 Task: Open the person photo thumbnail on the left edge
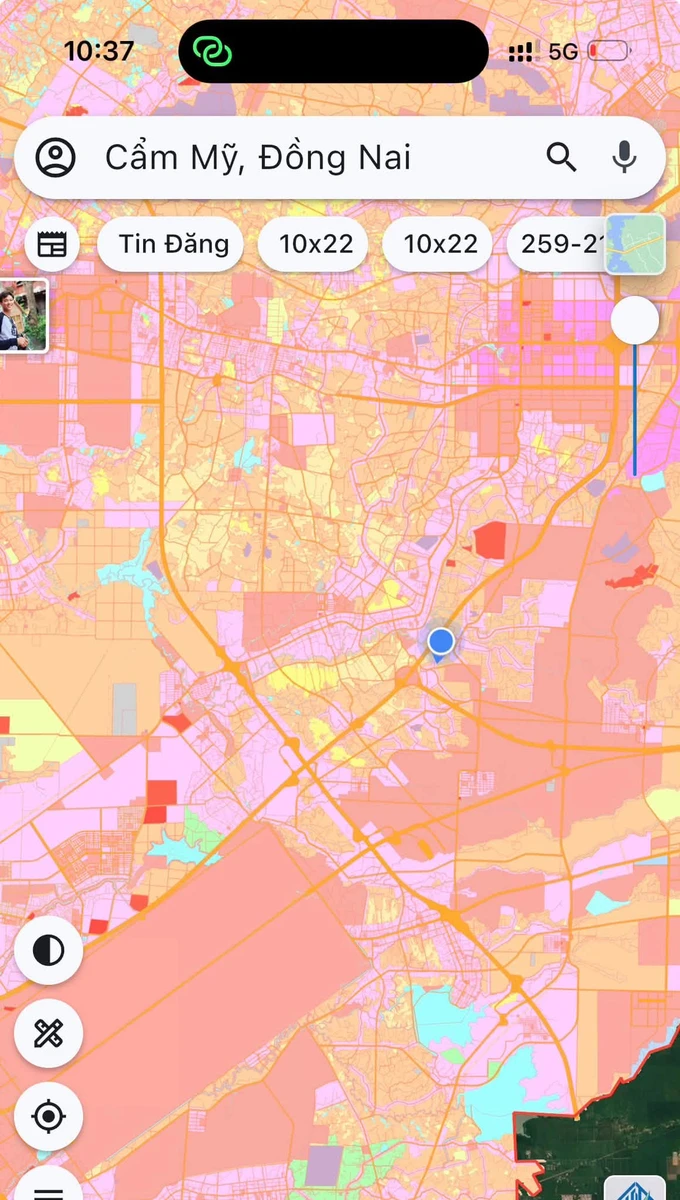23,316
